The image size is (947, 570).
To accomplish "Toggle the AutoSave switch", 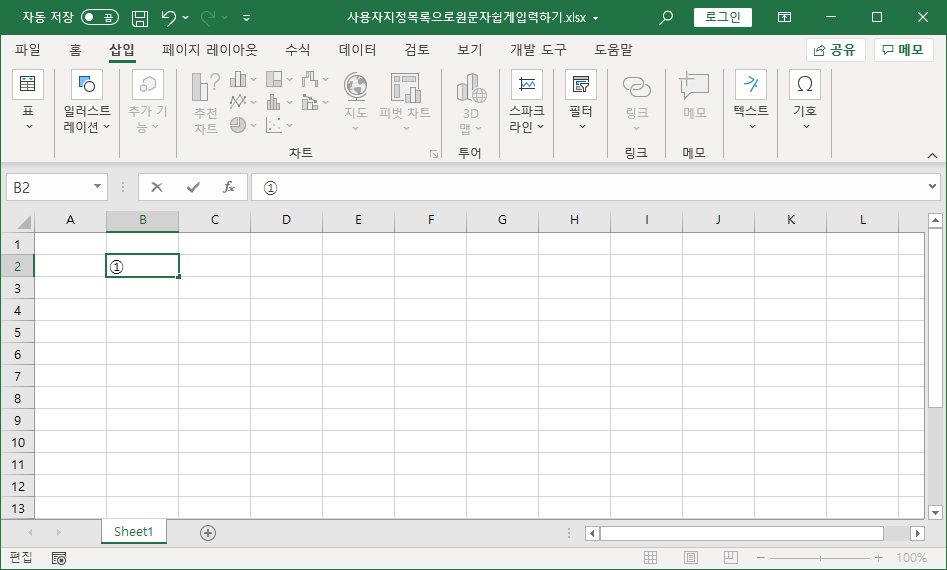I will coord(100,17).
